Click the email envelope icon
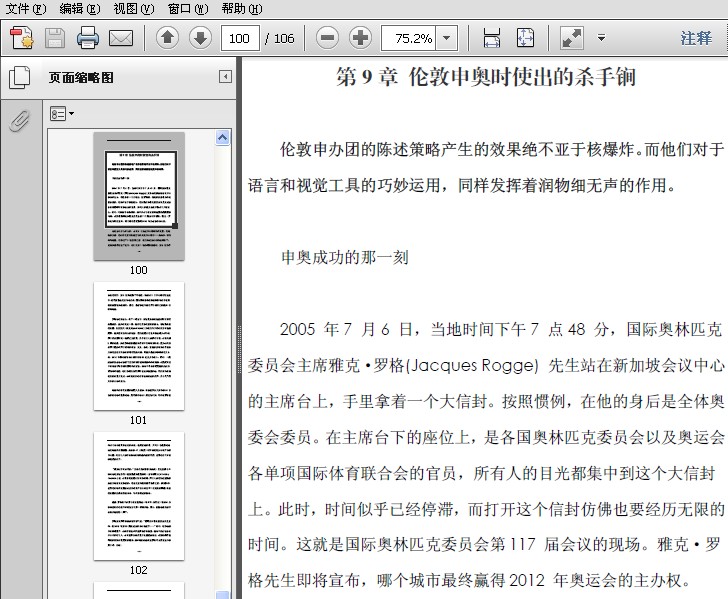Screen dimensions: 728x599 tap(121, 39)
